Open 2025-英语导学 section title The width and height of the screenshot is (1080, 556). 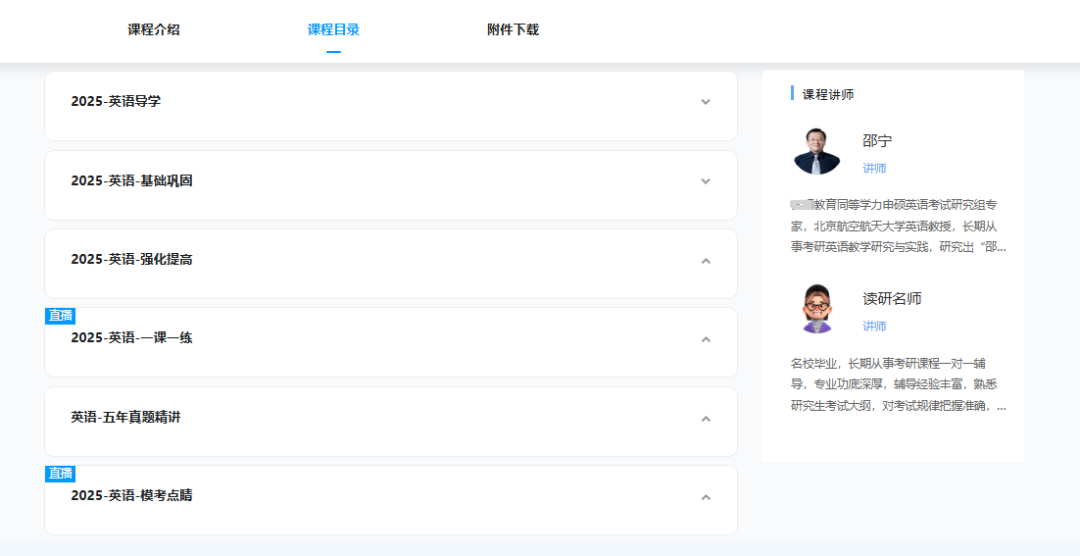[116, 101]
